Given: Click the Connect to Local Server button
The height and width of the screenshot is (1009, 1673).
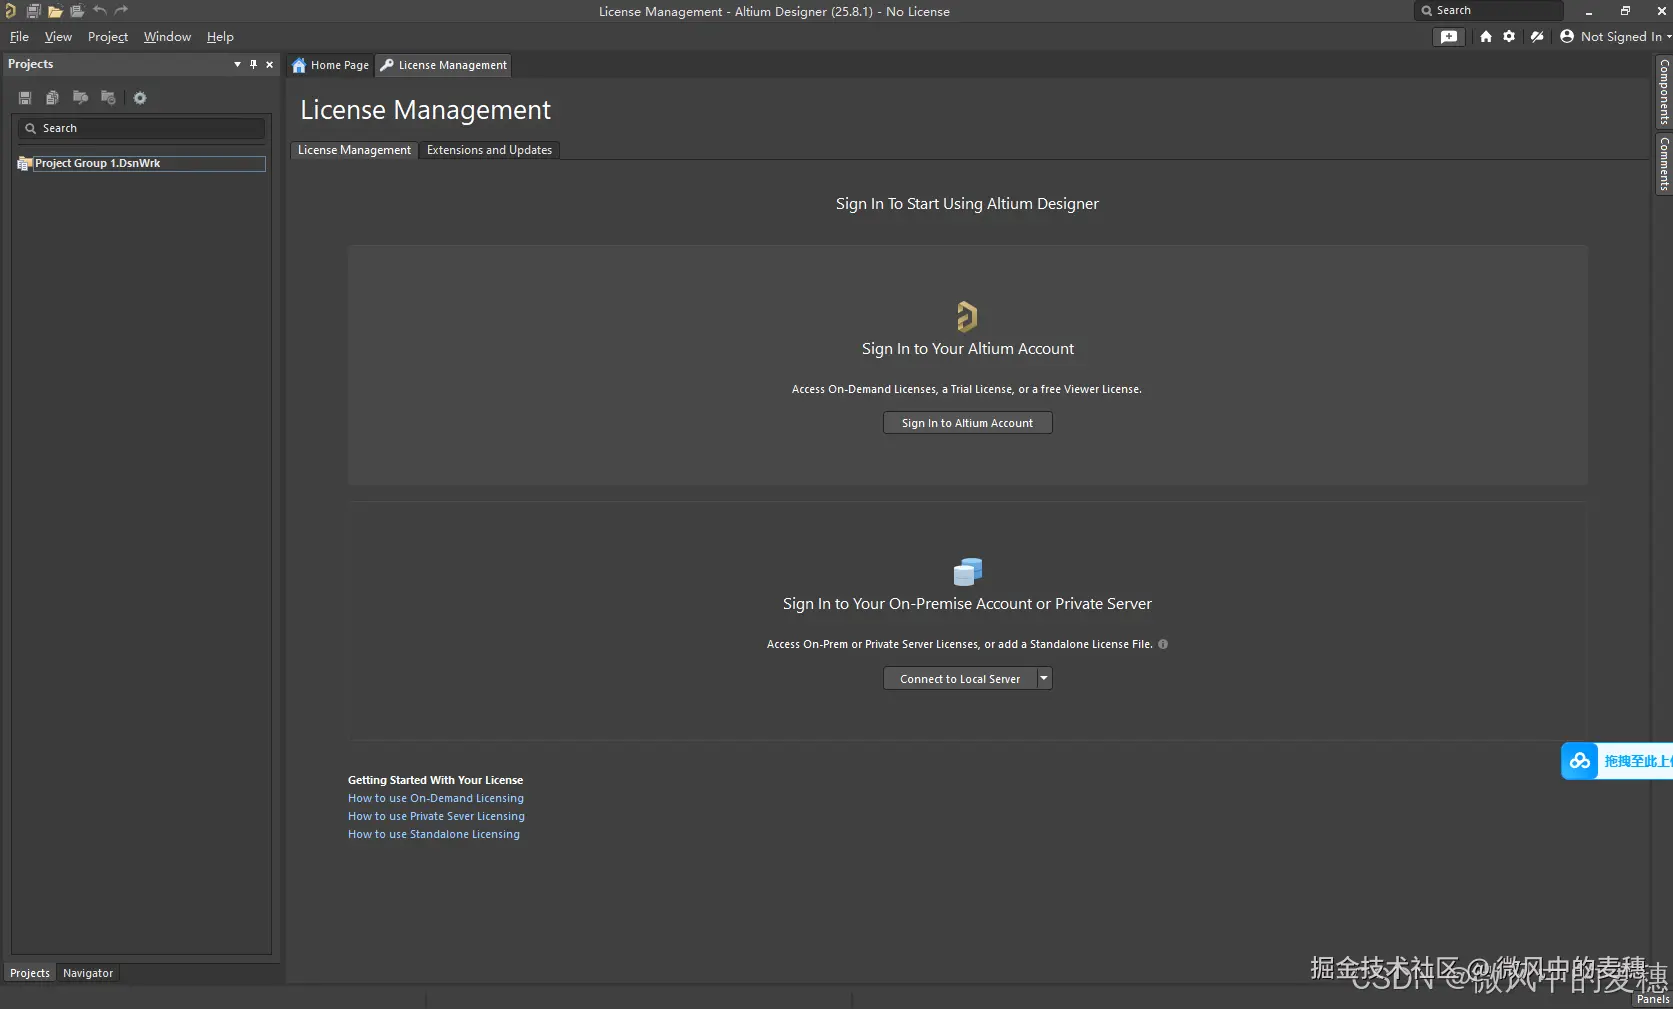Looking at the screenshot, I should (960, 678).
